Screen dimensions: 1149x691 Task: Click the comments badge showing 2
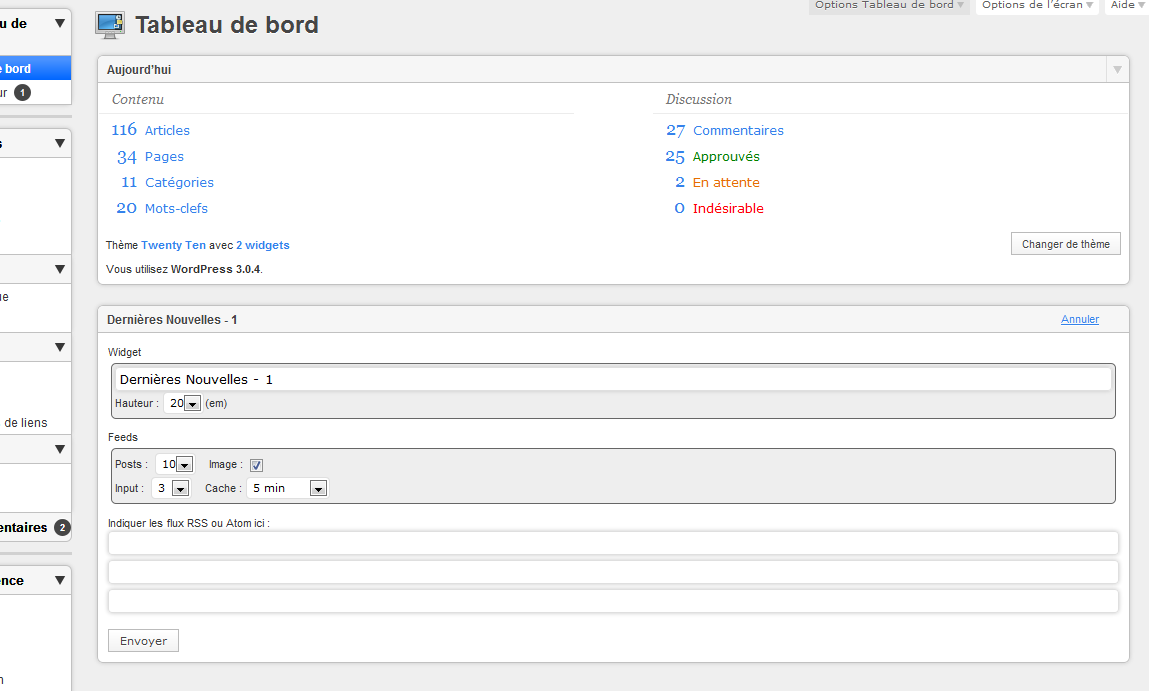click(62, 528)
